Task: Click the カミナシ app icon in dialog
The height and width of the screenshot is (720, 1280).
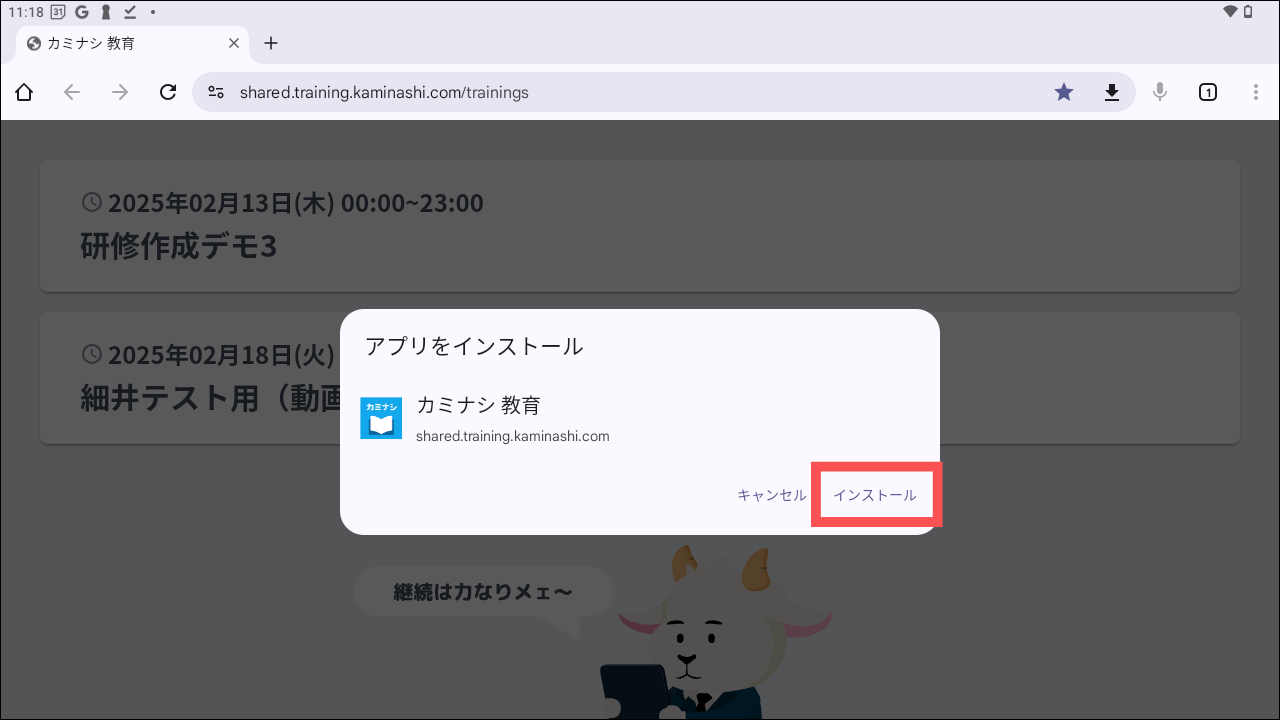Action: click(x=381, y=418)
